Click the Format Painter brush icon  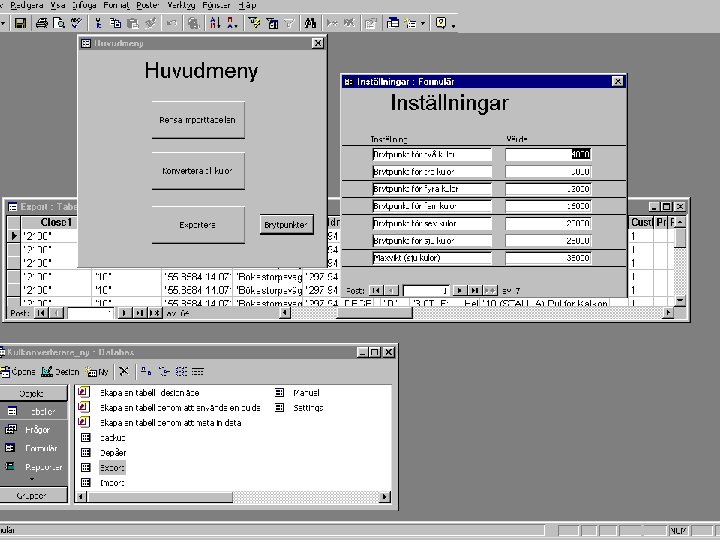tap(151, 23)
